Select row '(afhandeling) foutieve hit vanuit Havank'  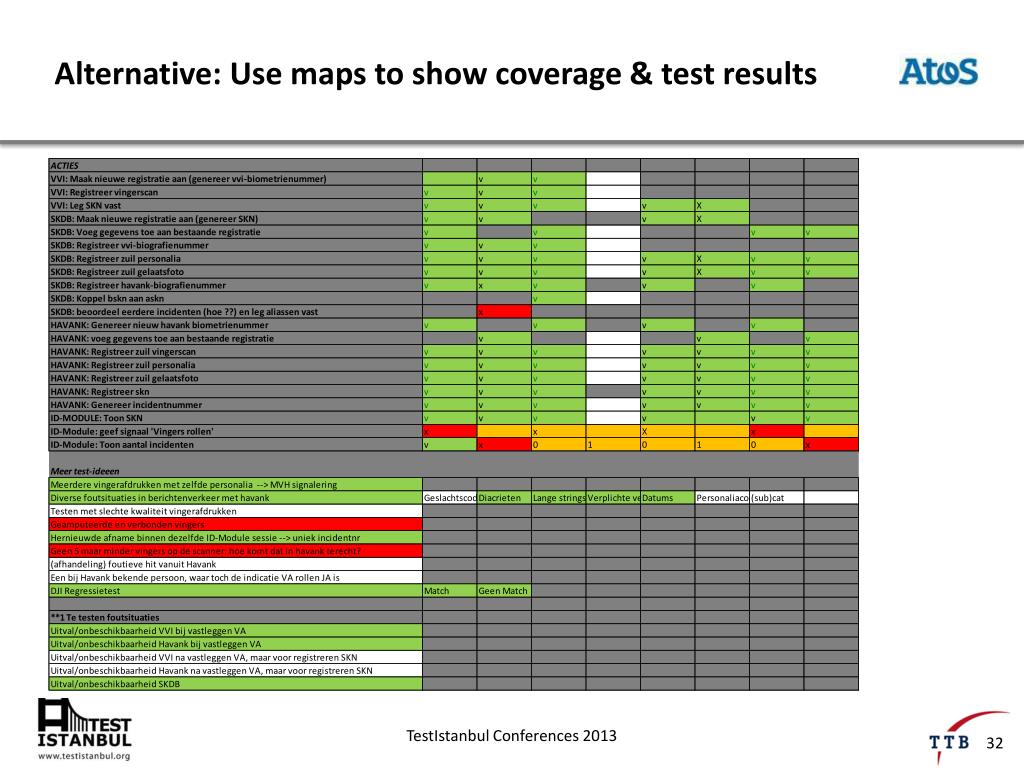[x=236, y=564]
